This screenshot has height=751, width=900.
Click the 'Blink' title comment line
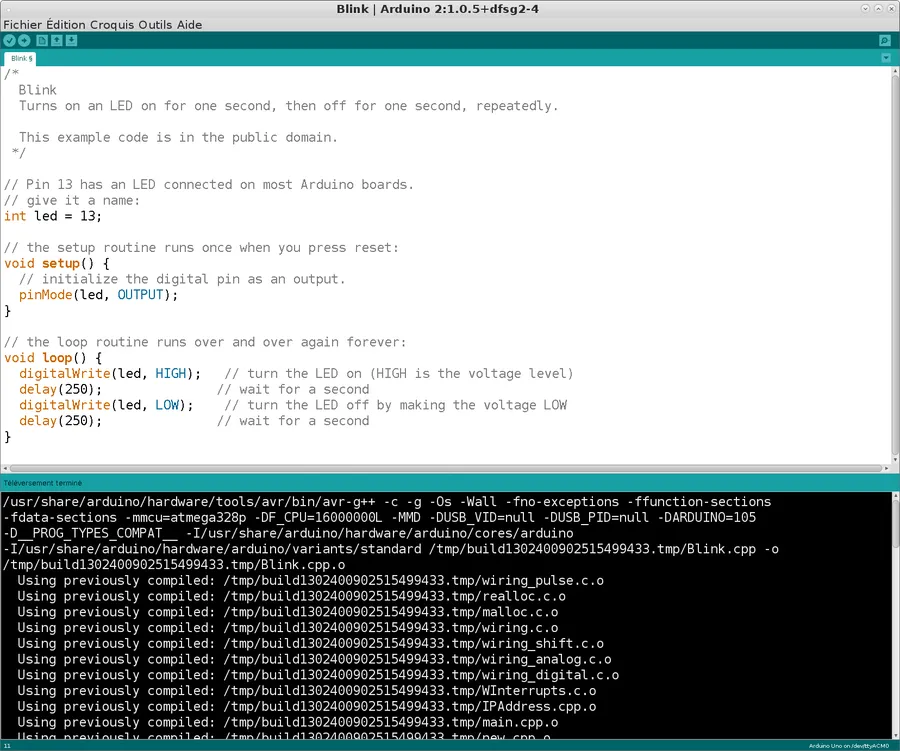(x=37, y=90)
